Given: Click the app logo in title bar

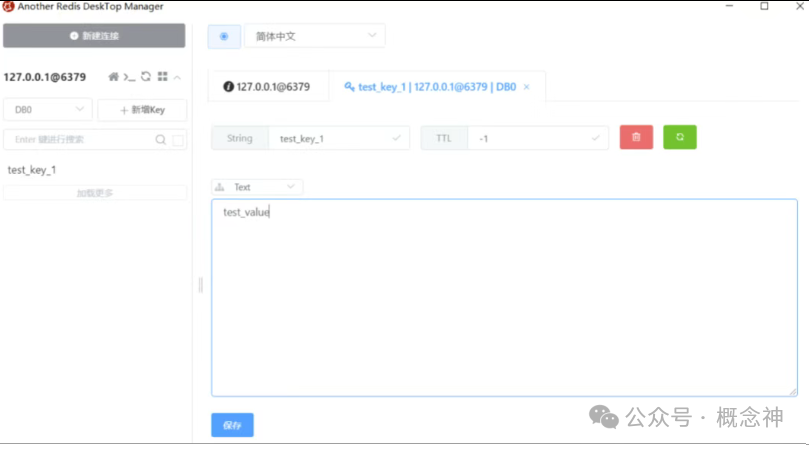Looking at the screenshot, I should coord(8,6).
